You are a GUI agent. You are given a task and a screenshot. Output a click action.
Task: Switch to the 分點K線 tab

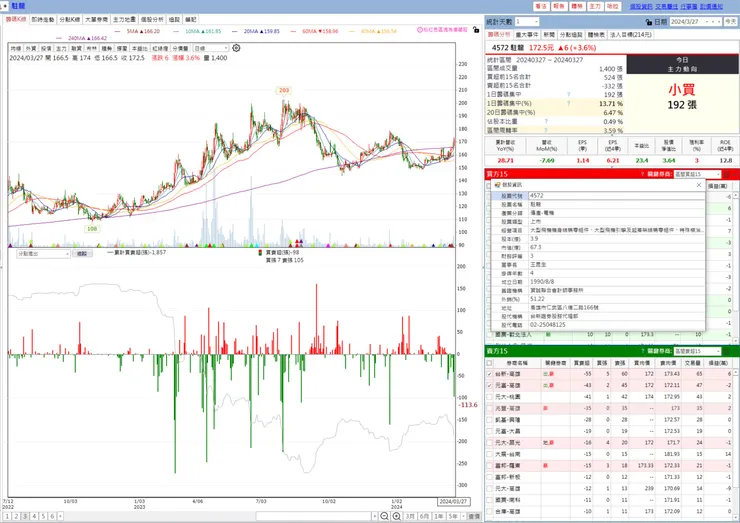(70, 19)
